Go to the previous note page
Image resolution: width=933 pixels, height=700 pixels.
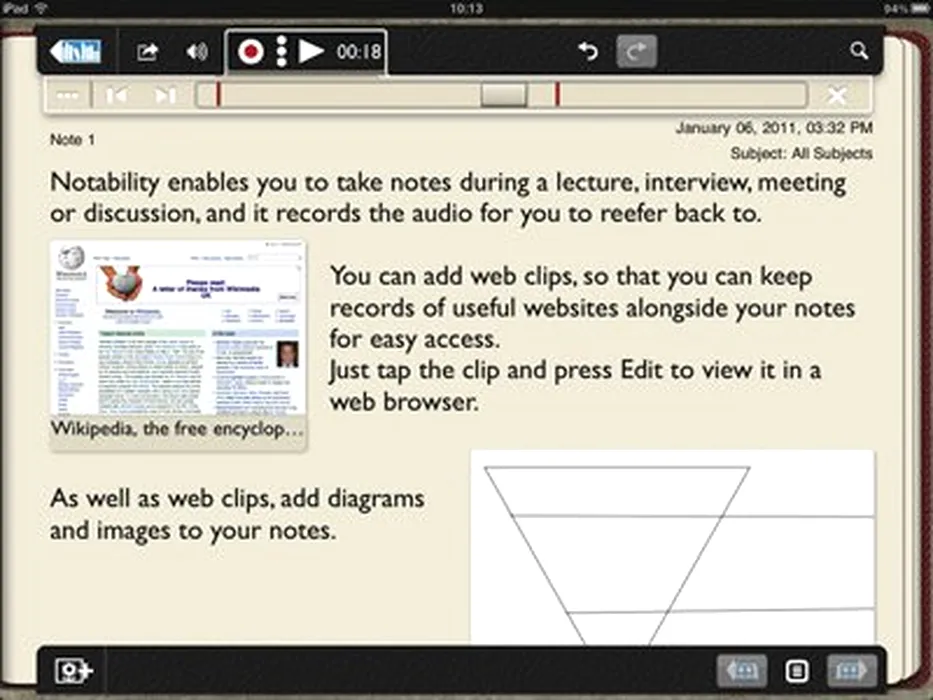coord(742,670)
